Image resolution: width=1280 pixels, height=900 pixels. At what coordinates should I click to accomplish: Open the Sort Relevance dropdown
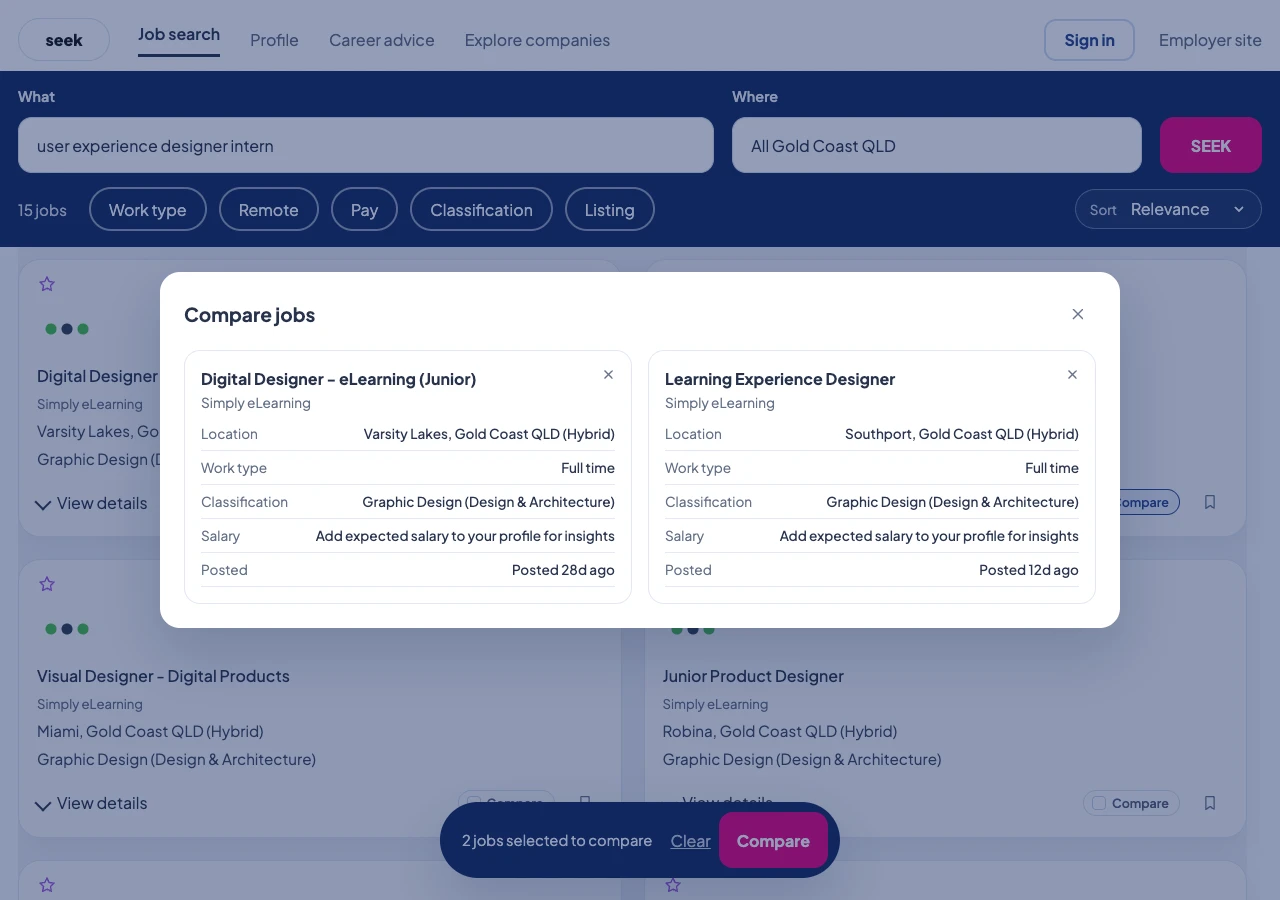(1168, 209)
